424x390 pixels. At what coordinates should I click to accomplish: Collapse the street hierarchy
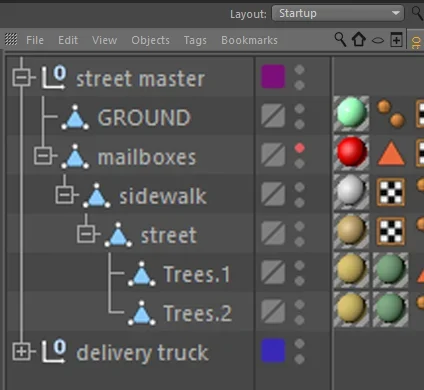click(x=86, y=234)
